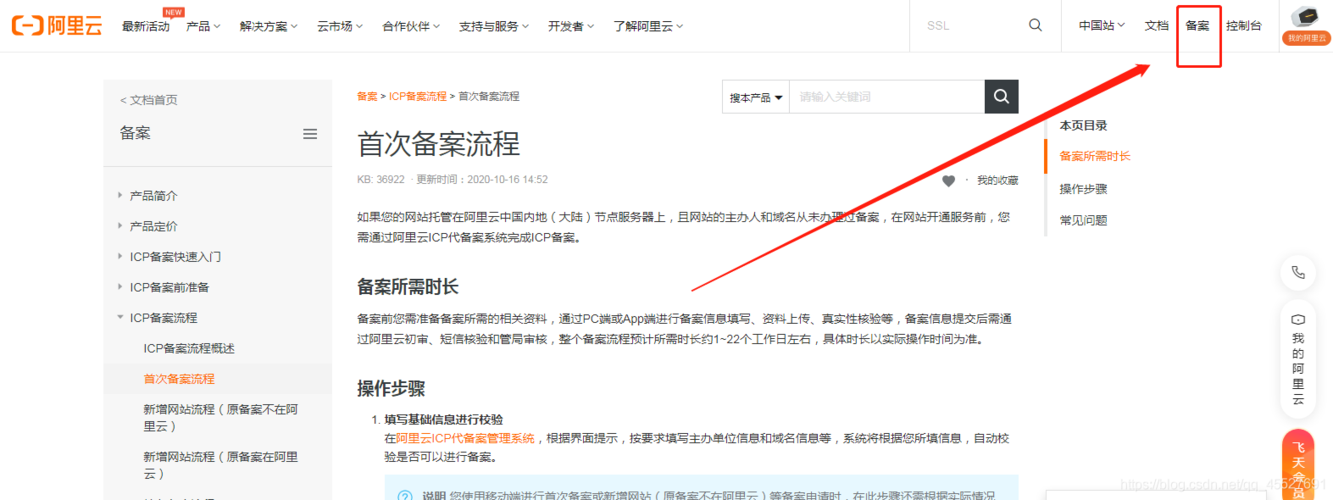The width and height of the screenshot is (1333, 500).
Task: Click the Aliyun logo
Action: click(56, 26)
